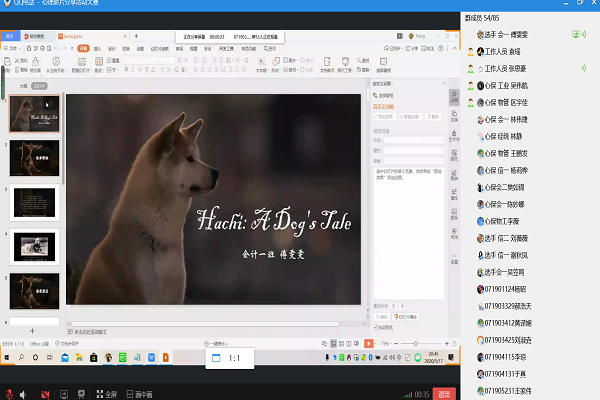600x400 pixels.
Task: Click the speaker volume icon in call bar
Action: (x=23, y=394)
